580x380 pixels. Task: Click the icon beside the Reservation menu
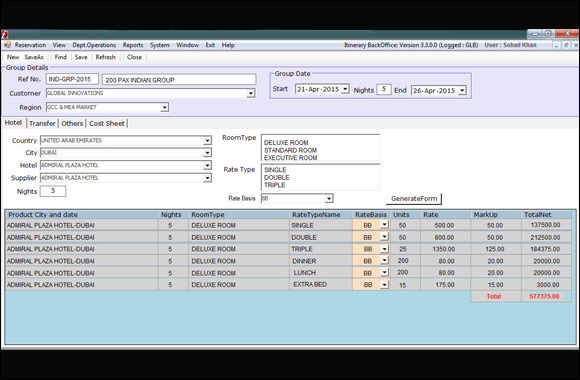point(7,45)
